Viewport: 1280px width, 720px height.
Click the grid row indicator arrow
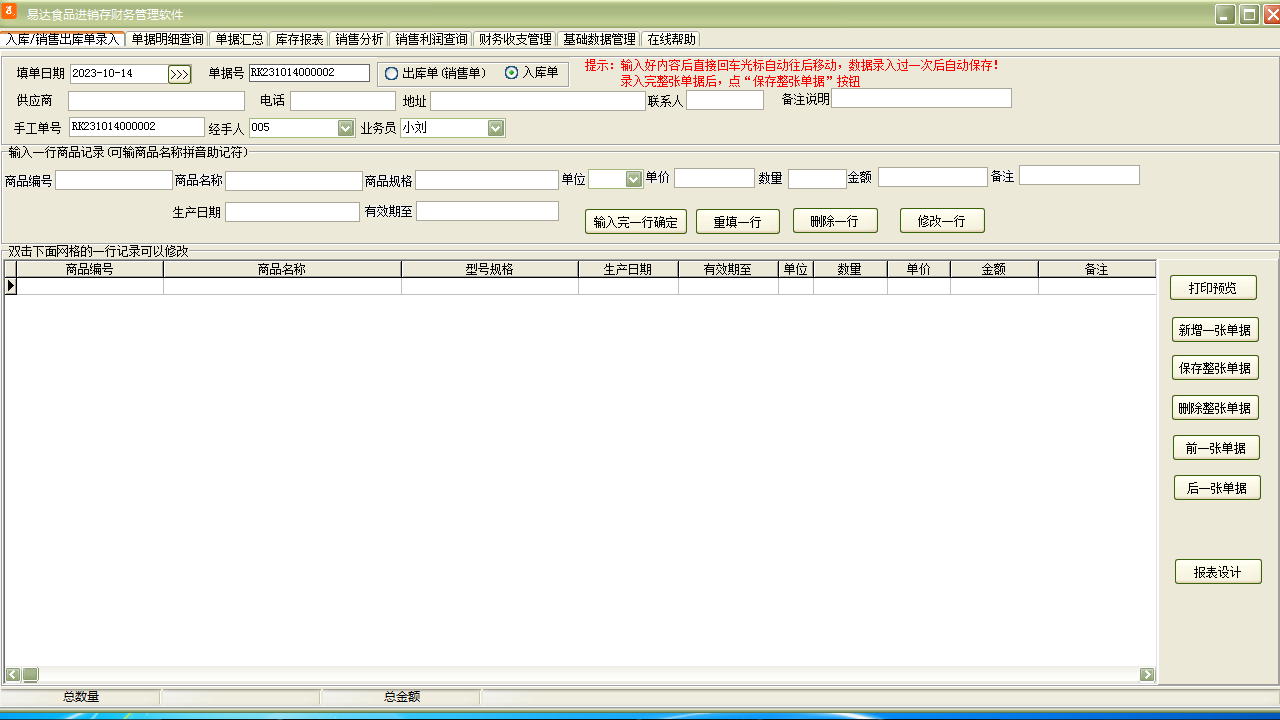pos(11,286)
